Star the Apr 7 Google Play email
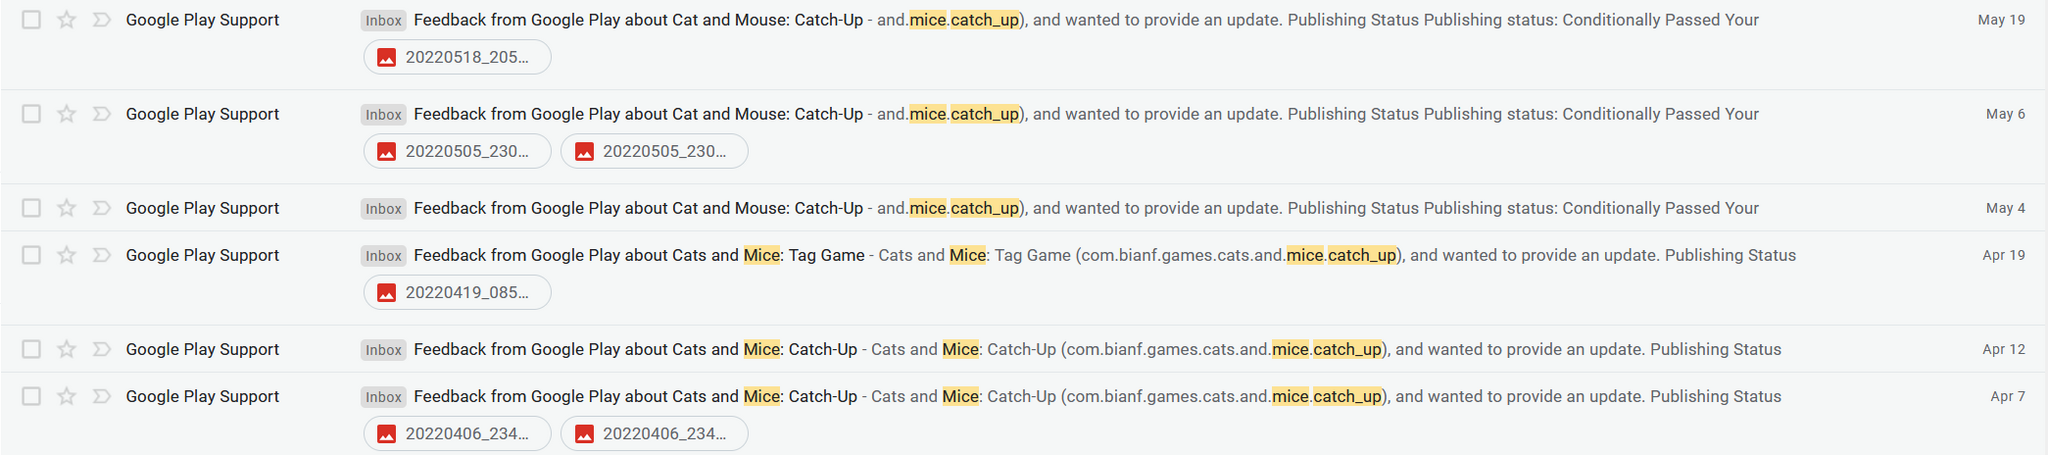The width and height of the screenshot is (2048, 455). pyautogui.click(x=66, y=396)
